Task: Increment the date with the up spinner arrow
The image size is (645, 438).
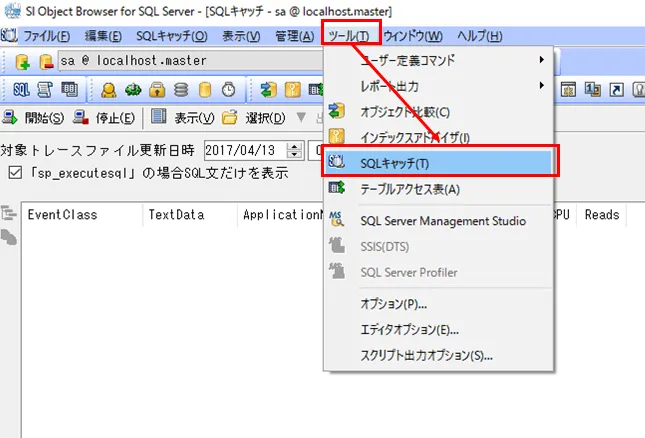Action: tap(294, 146)
